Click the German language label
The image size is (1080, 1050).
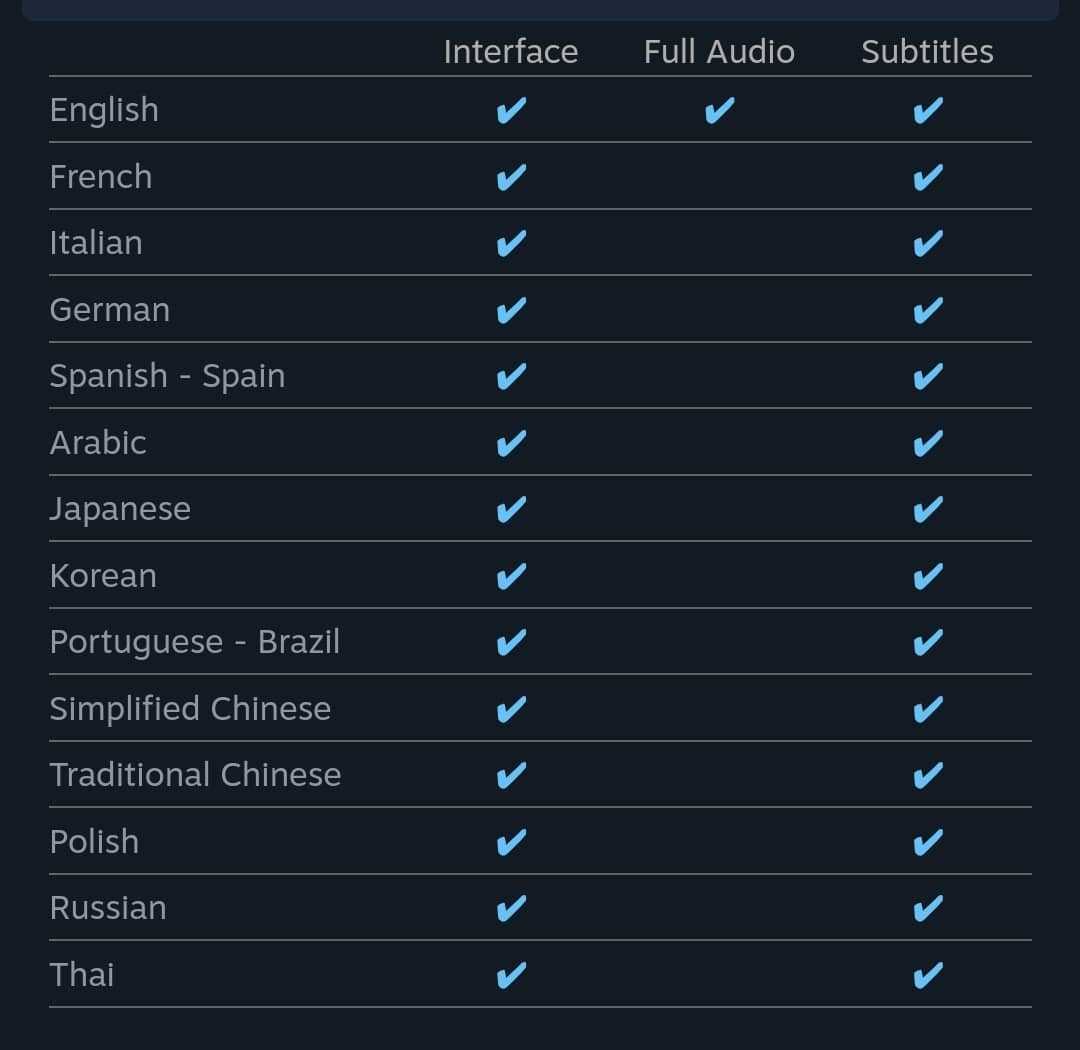click(x=110, y=310)
